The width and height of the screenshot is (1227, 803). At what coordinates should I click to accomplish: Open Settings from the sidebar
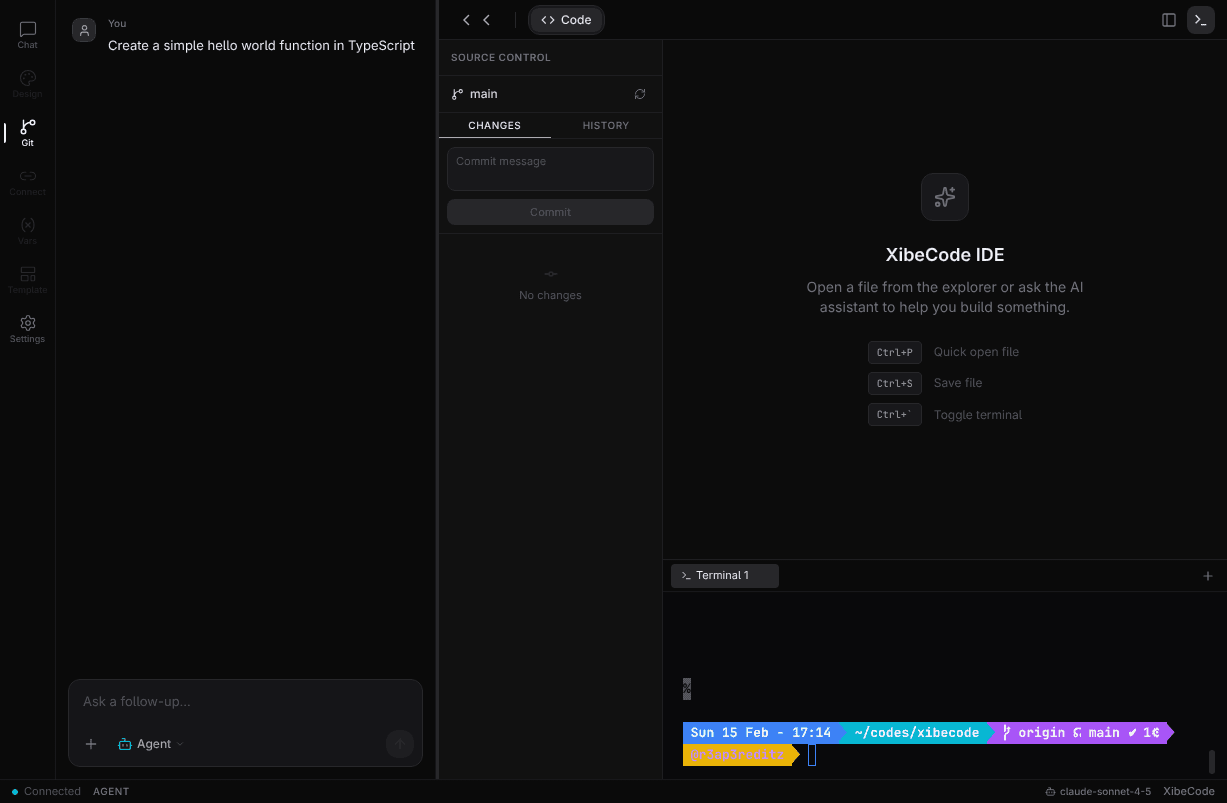[27, 328]
